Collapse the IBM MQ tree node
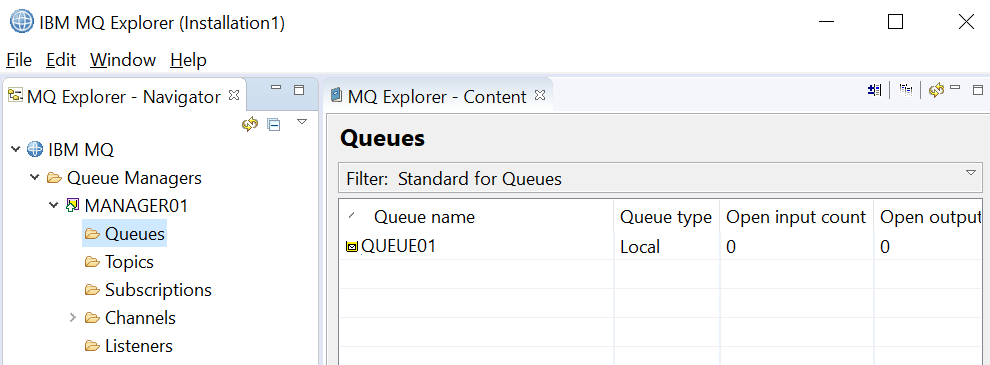The height and width of the screenshot is (365, 990). (15, 150)
